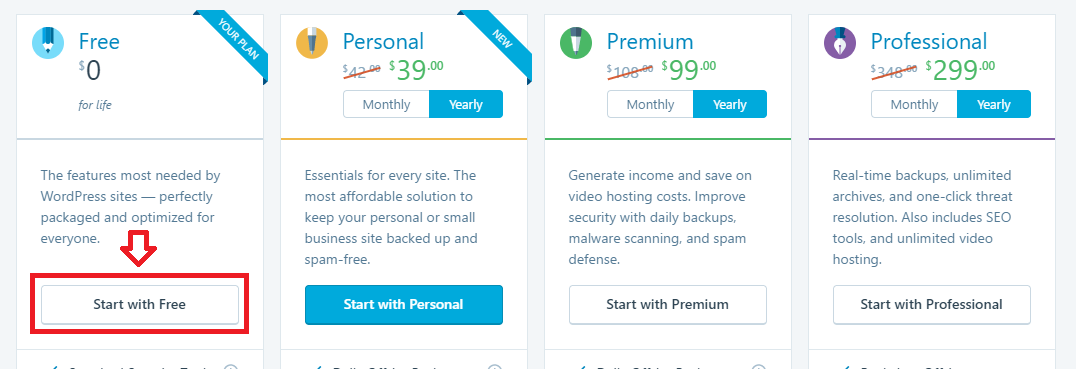Click the NEW ribbon on Personal plan
This screenshot has height=369, width=1076.
coord(501,38)
